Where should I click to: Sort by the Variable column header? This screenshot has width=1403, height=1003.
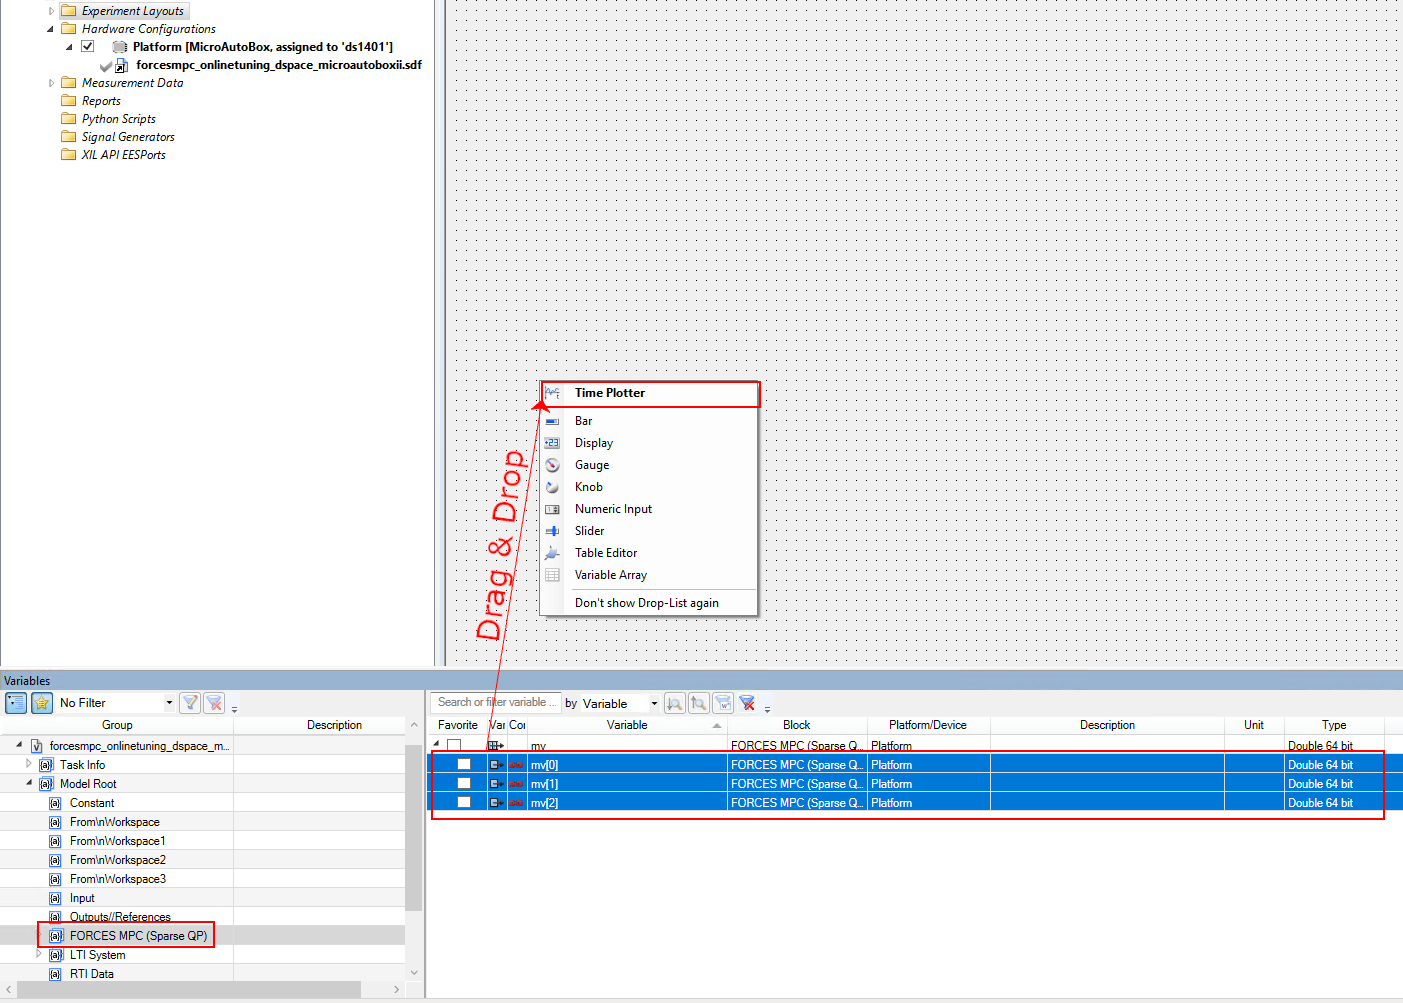tap(627, 725)
